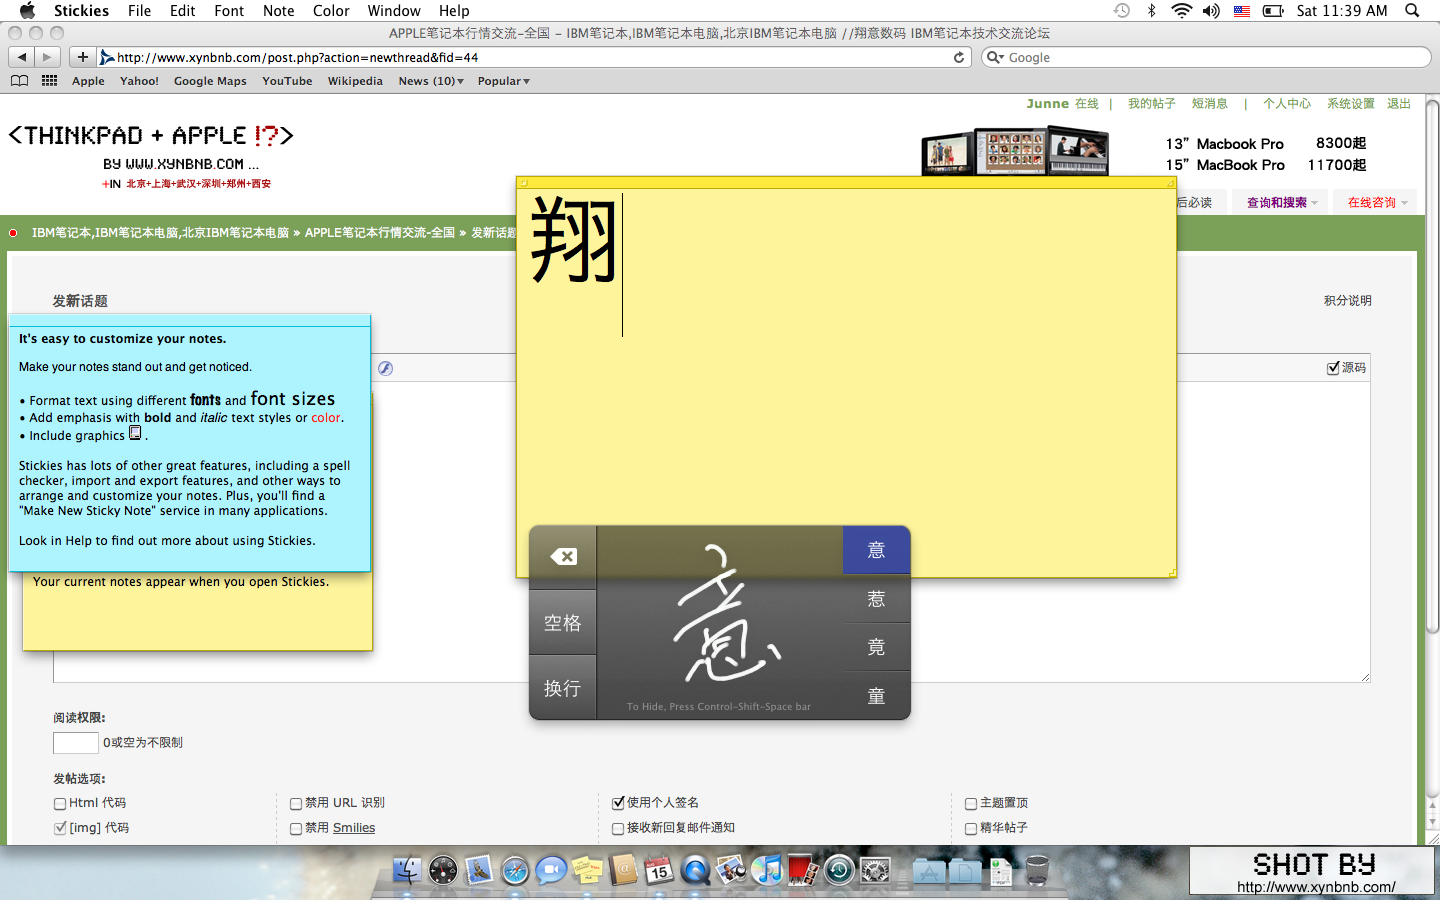Open Spotlight search magnifier
This screenshot has width=1440, height=900.
pyautogui.click(x=1412, y=10)
